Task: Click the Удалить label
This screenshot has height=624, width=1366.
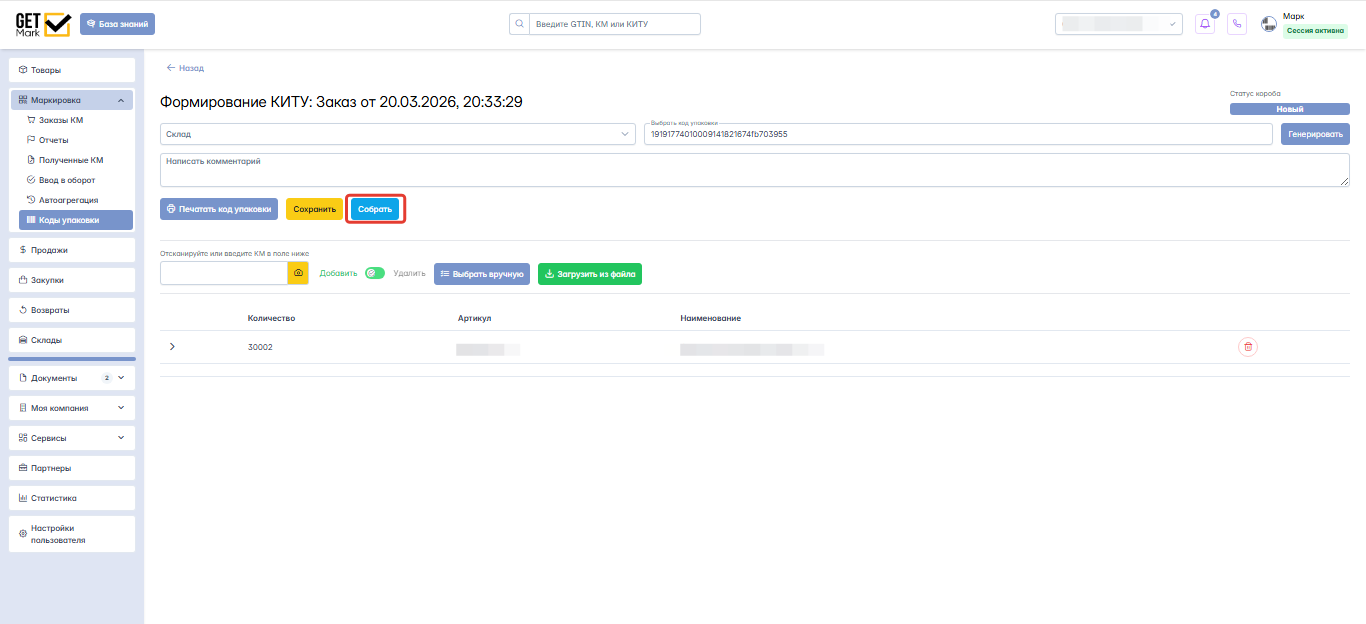Action: pyautogui.click(x=409, y=273)
